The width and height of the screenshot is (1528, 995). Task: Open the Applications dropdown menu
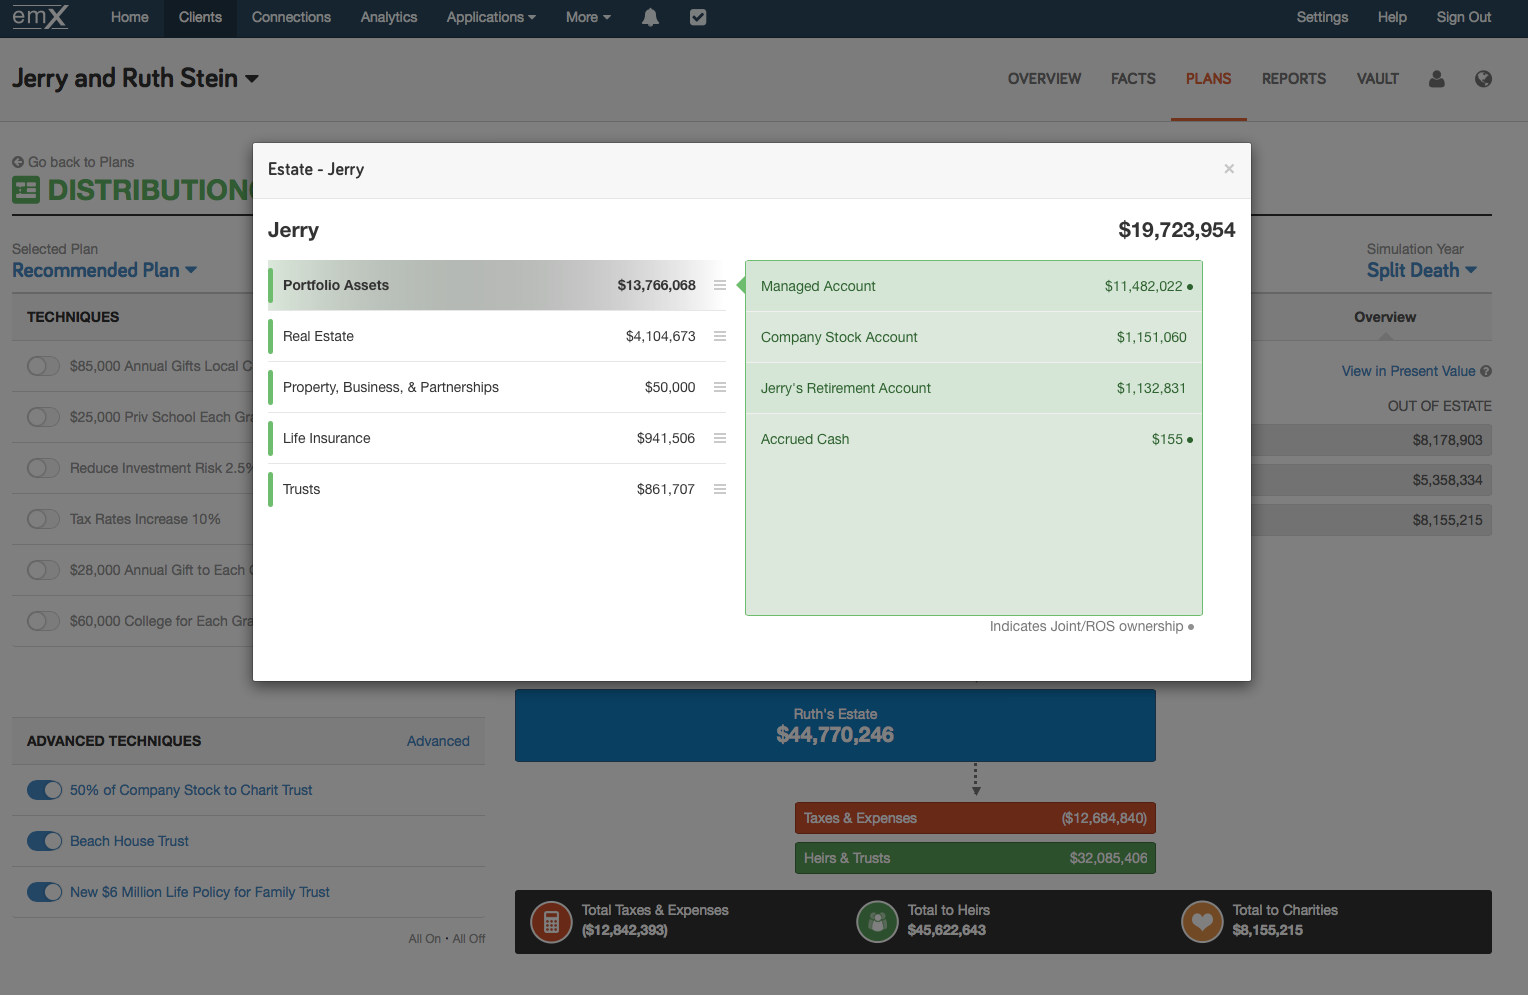click(491, 17)
